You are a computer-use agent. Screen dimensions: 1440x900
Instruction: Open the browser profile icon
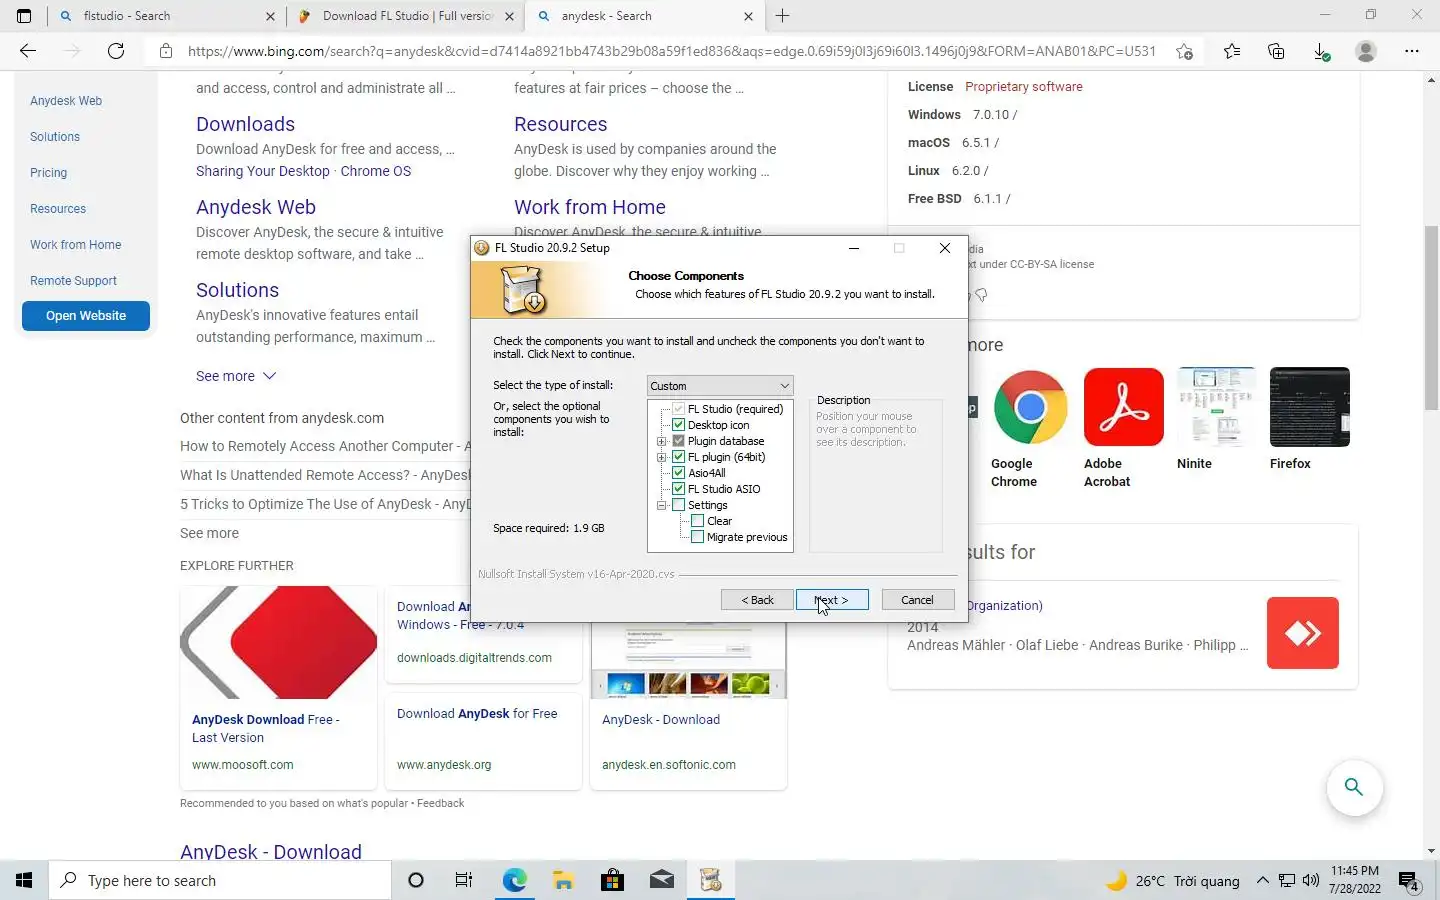(1366, 51)
